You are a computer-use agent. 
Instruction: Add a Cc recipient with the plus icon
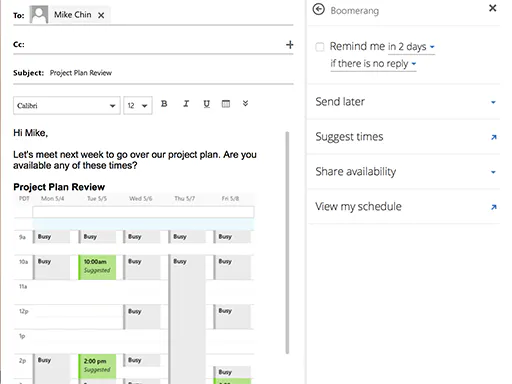click(x=290, y=45)
